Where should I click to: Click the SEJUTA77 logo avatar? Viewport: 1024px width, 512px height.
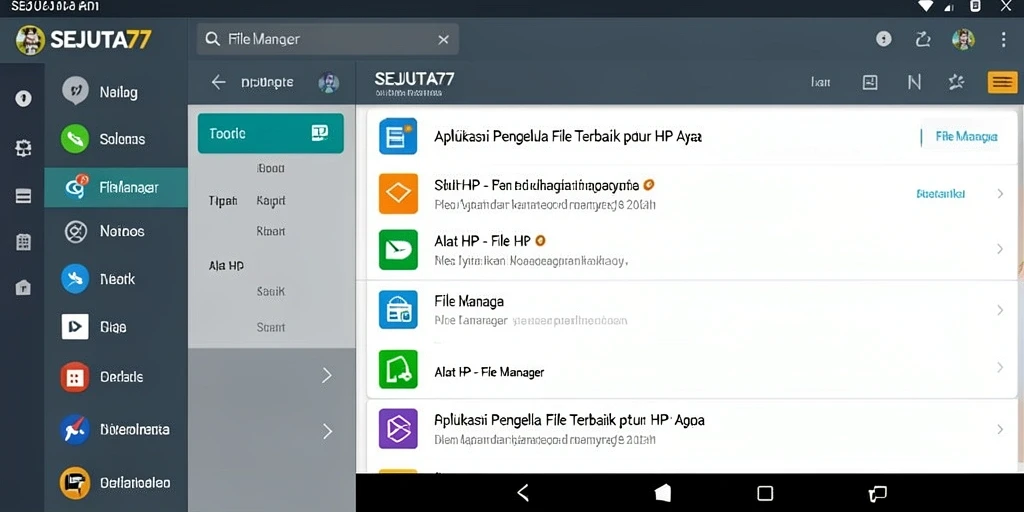(30, 40)
